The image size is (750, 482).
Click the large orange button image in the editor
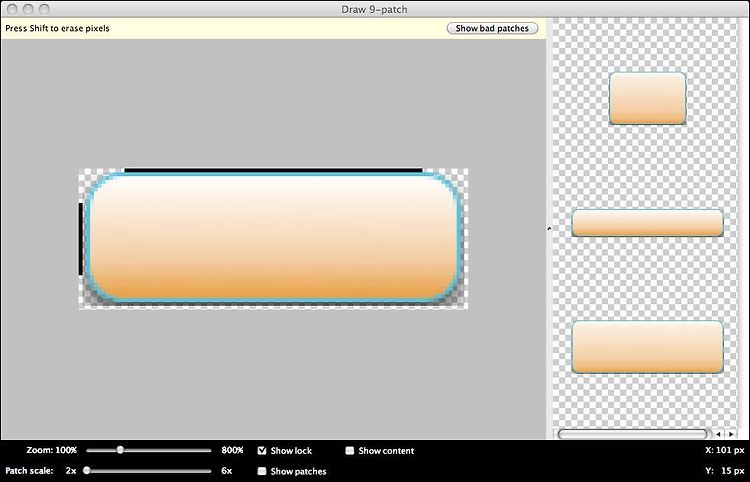(x=273, y=239)
